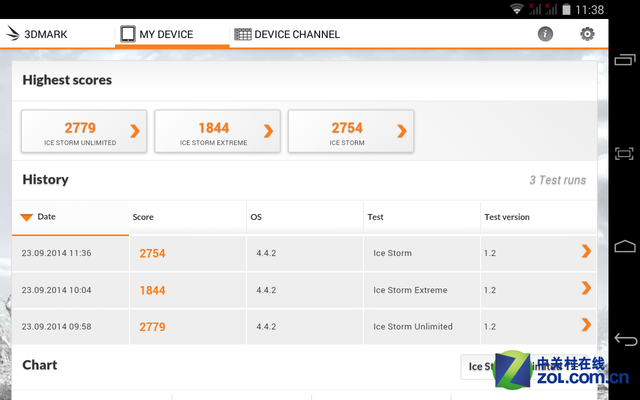Click the OS column header
Image resolution: width=640 pixels, height=400 pixels.
305,217
